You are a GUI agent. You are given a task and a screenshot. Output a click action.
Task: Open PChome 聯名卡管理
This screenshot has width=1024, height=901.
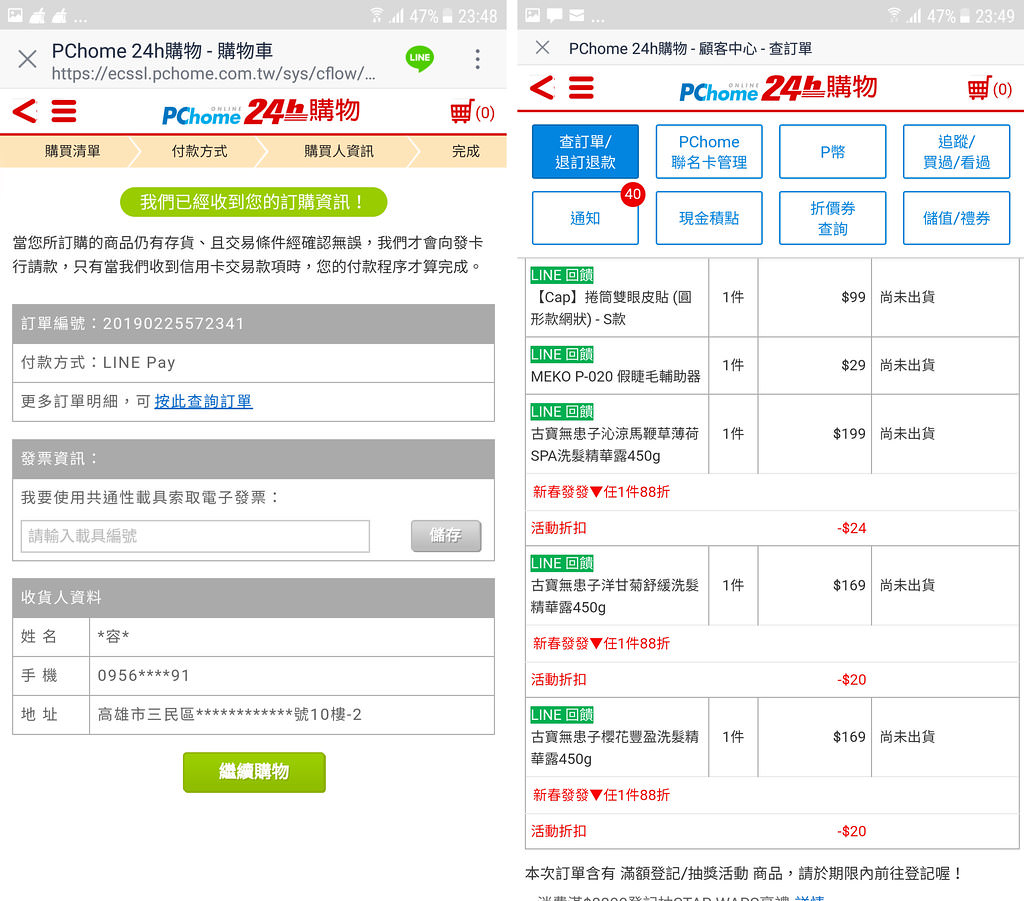tap(709, 151)
